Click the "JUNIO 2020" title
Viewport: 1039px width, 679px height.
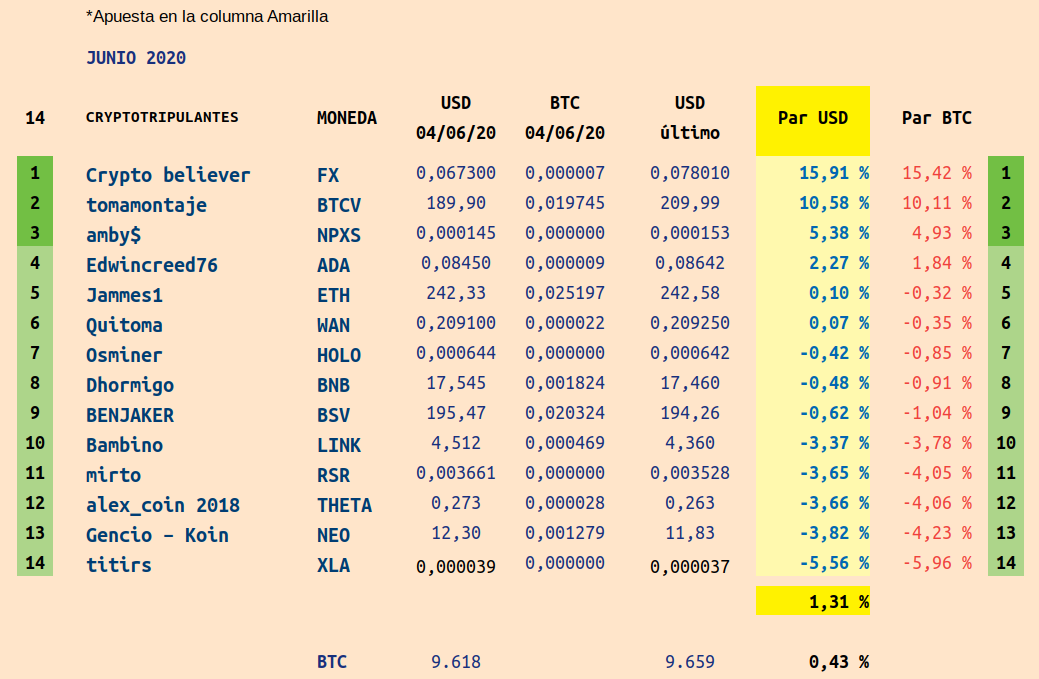136,58
